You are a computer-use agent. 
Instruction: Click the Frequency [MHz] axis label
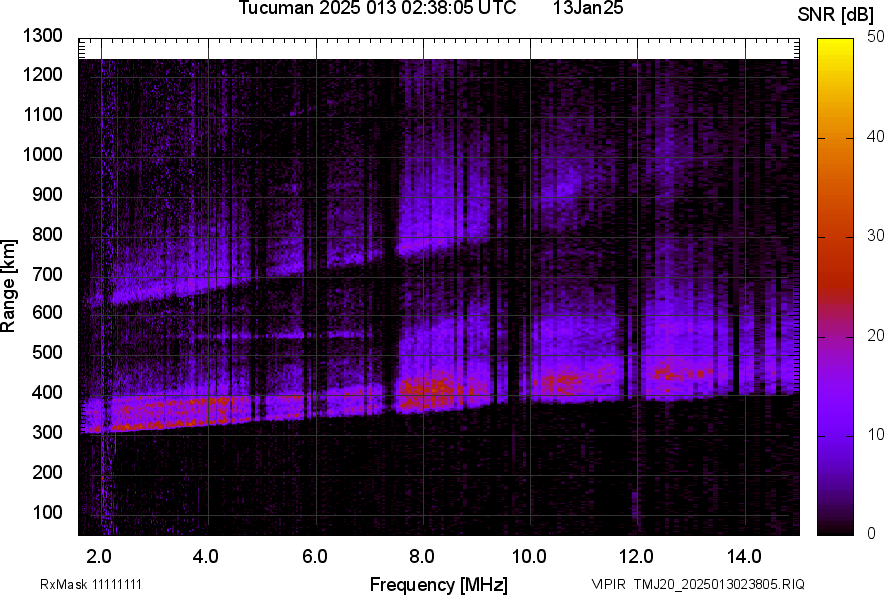coord(437,584)
